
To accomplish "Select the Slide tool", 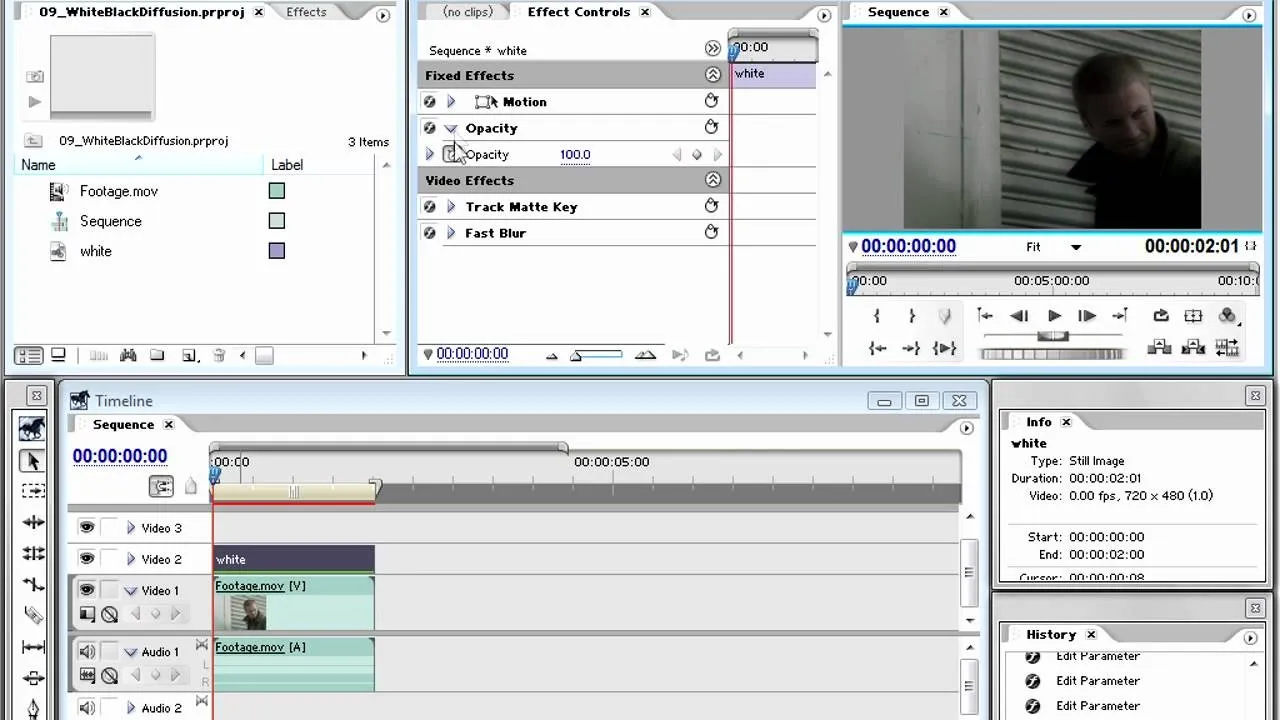I will click(32, 677).
